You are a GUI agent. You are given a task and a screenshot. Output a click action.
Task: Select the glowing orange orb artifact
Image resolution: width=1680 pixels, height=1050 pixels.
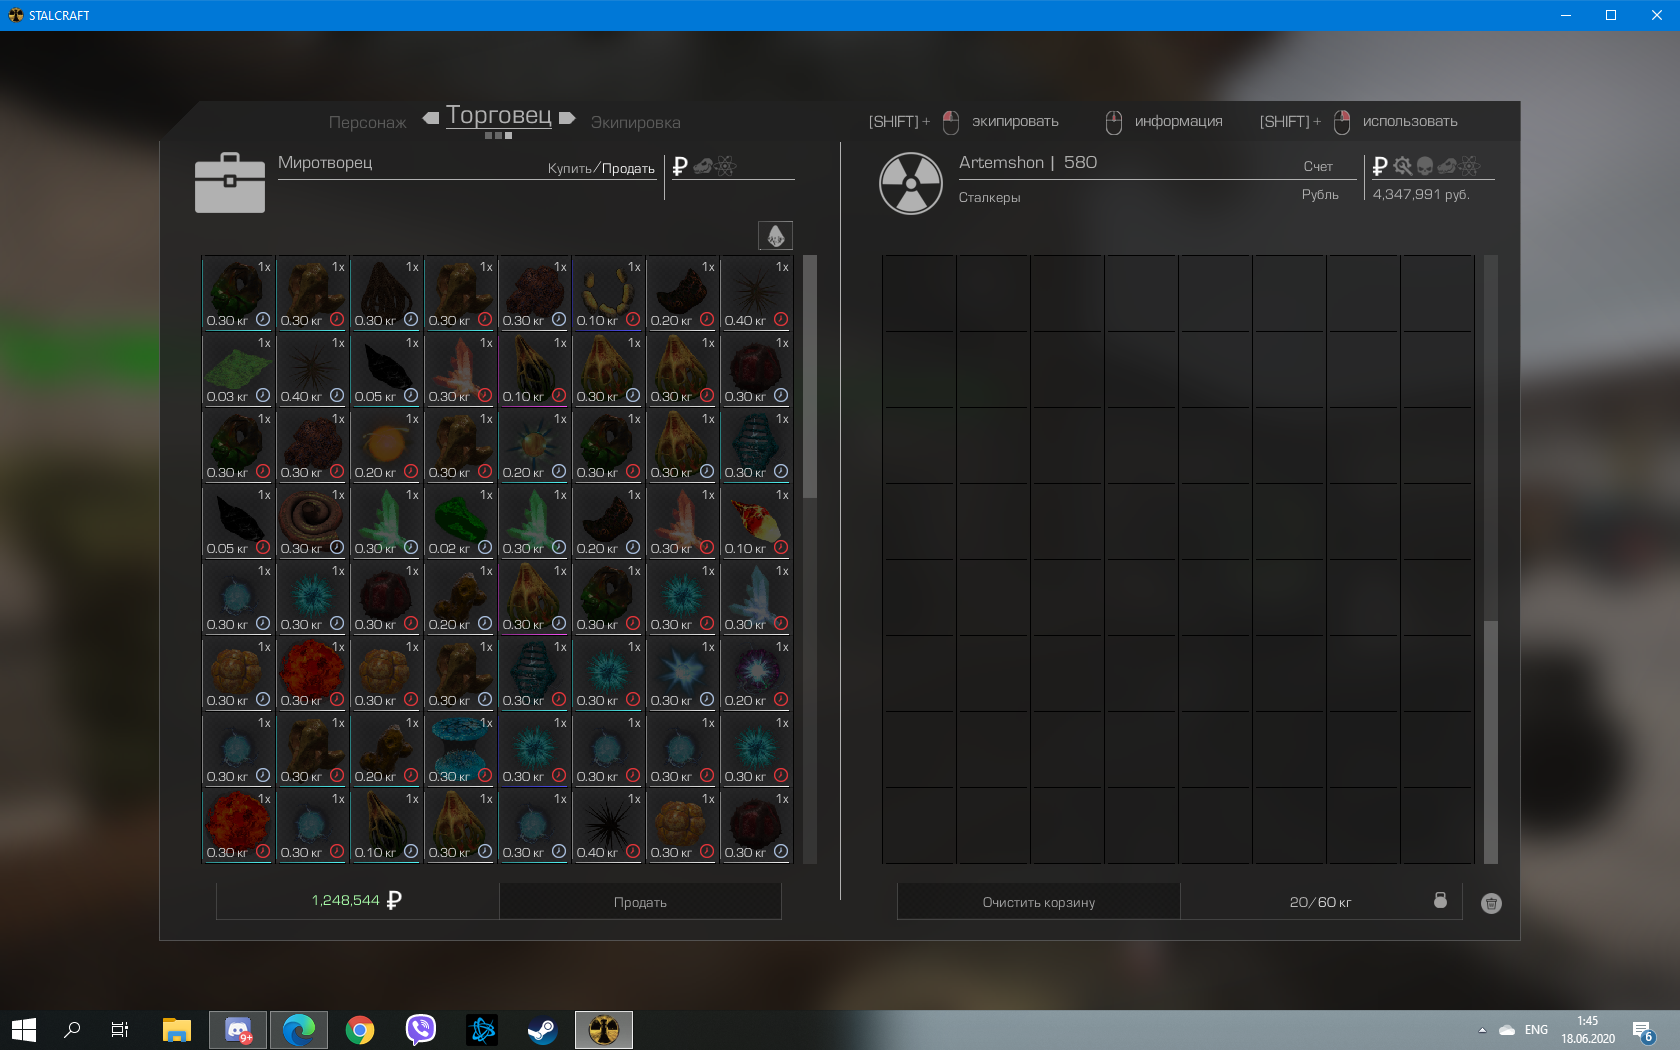pos(386,445)
